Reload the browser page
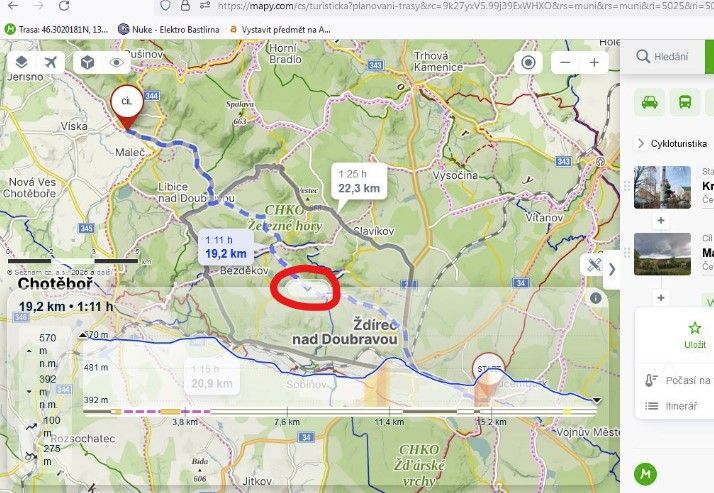Screen dimensions: 714x493 coord(64,5)
